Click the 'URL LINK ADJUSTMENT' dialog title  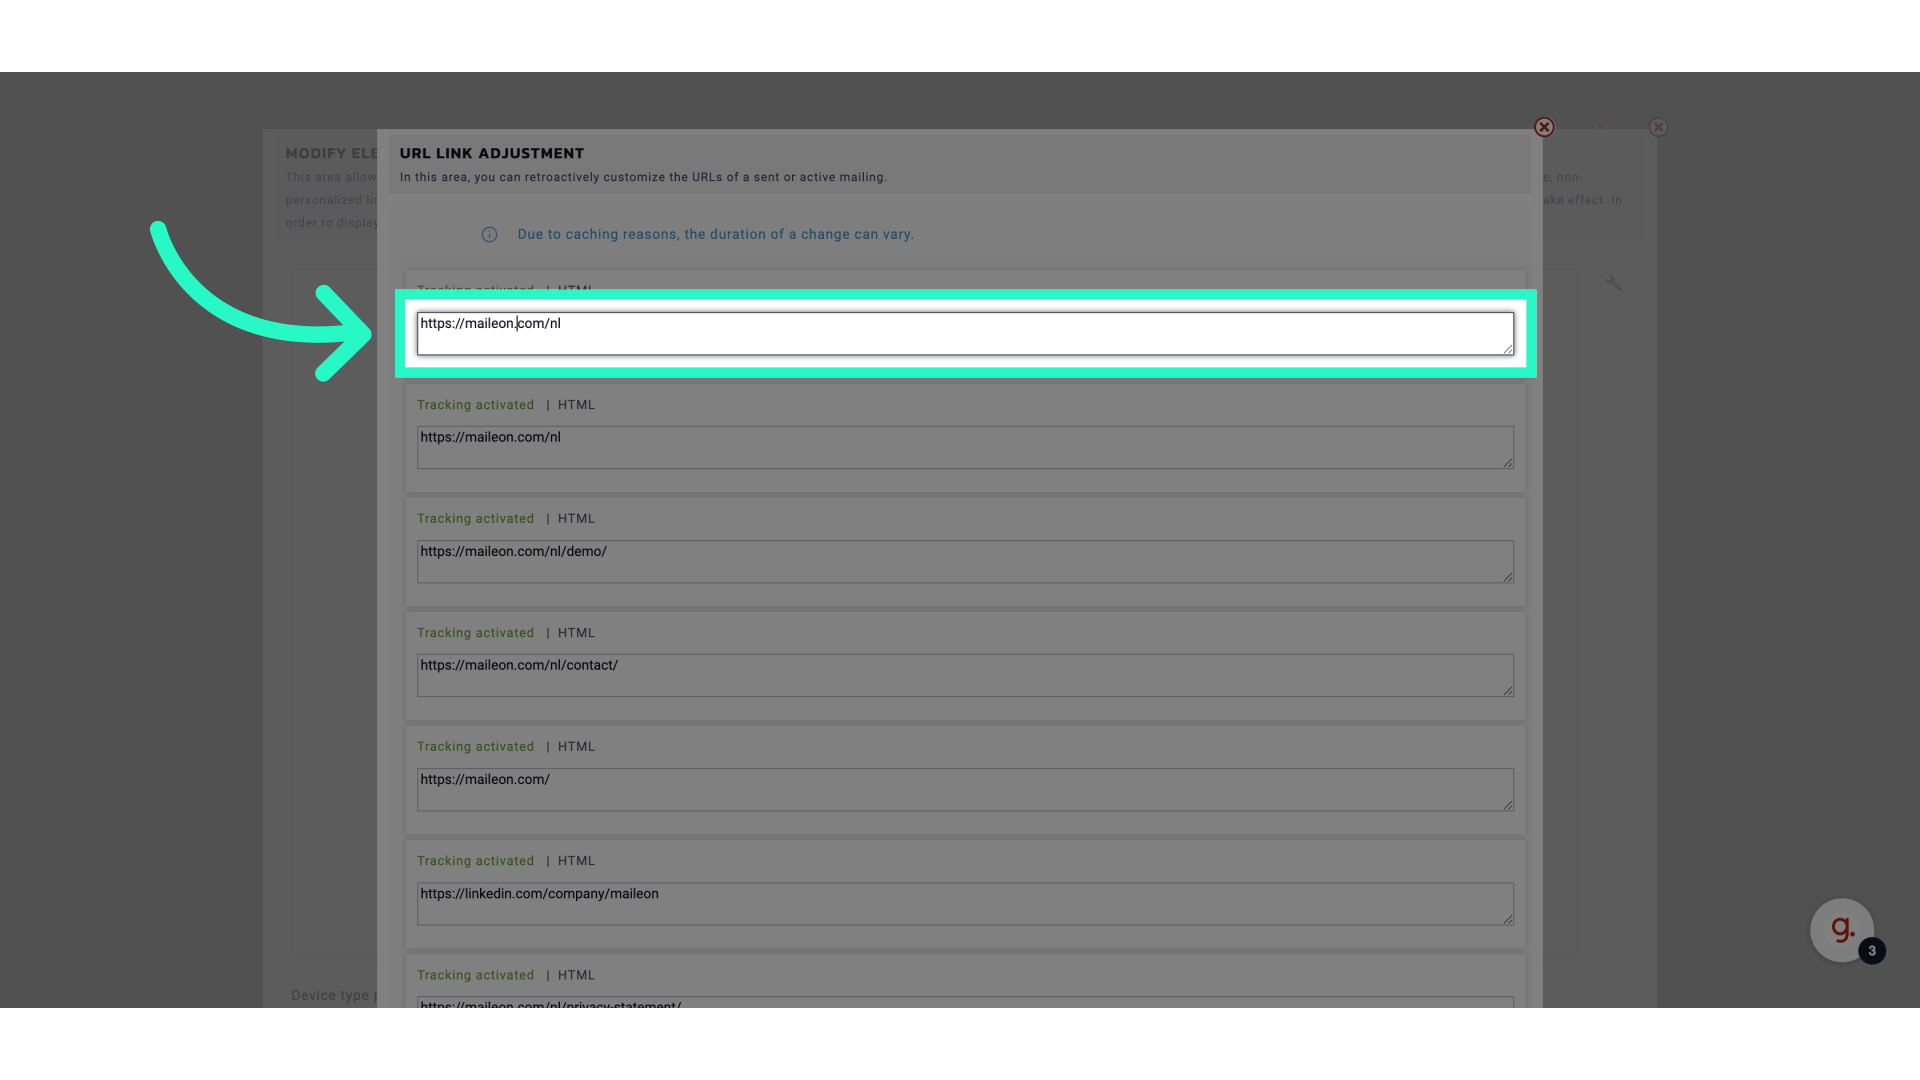pos(491,153)
